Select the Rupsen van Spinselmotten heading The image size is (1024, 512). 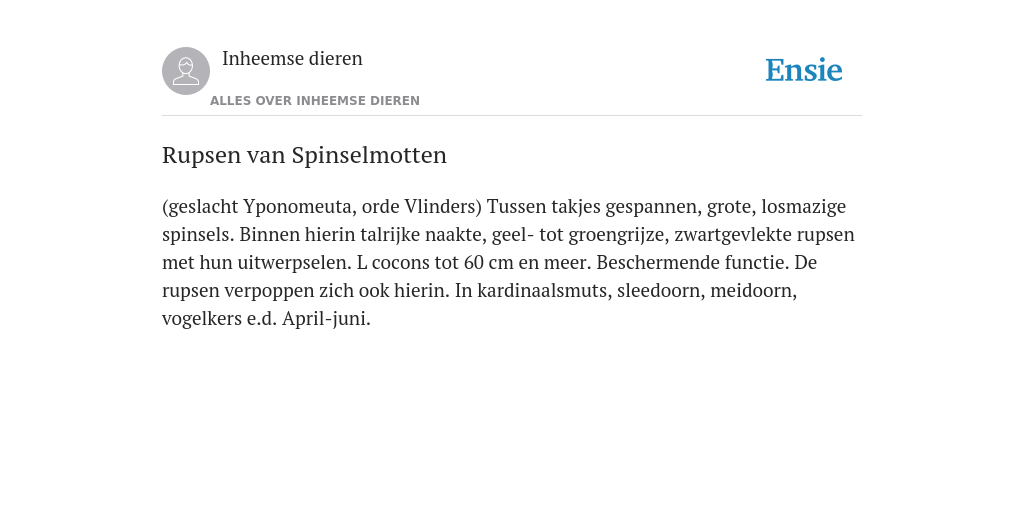(x=304, y=155)
